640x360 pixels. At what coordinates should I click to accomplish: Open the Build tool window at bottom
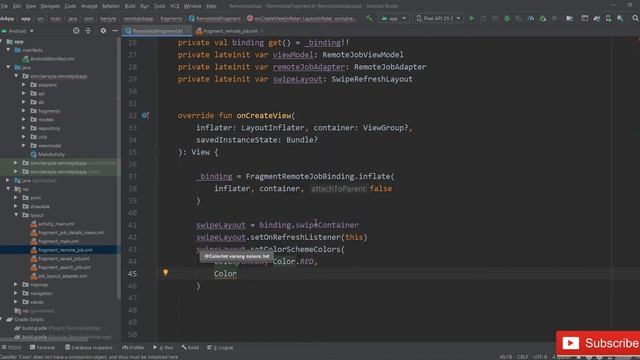coord(190,347)
